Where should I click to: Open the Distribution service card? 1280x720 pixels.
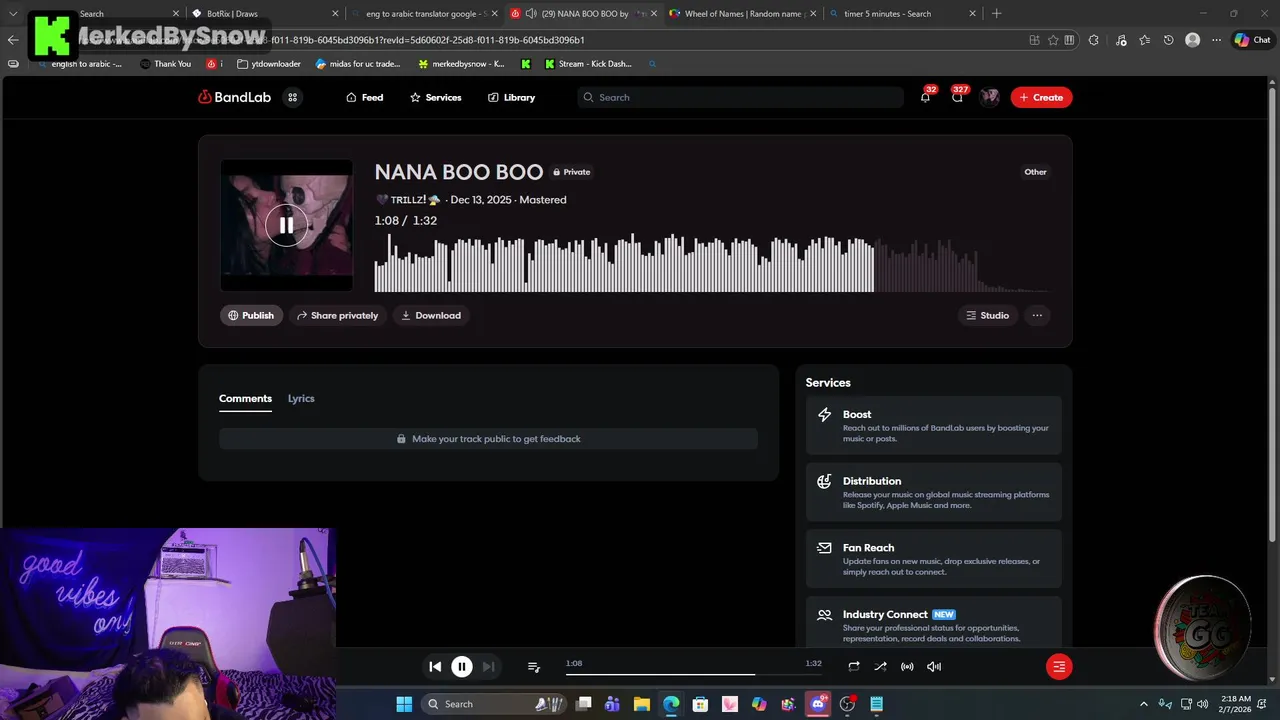click(934, 492)
